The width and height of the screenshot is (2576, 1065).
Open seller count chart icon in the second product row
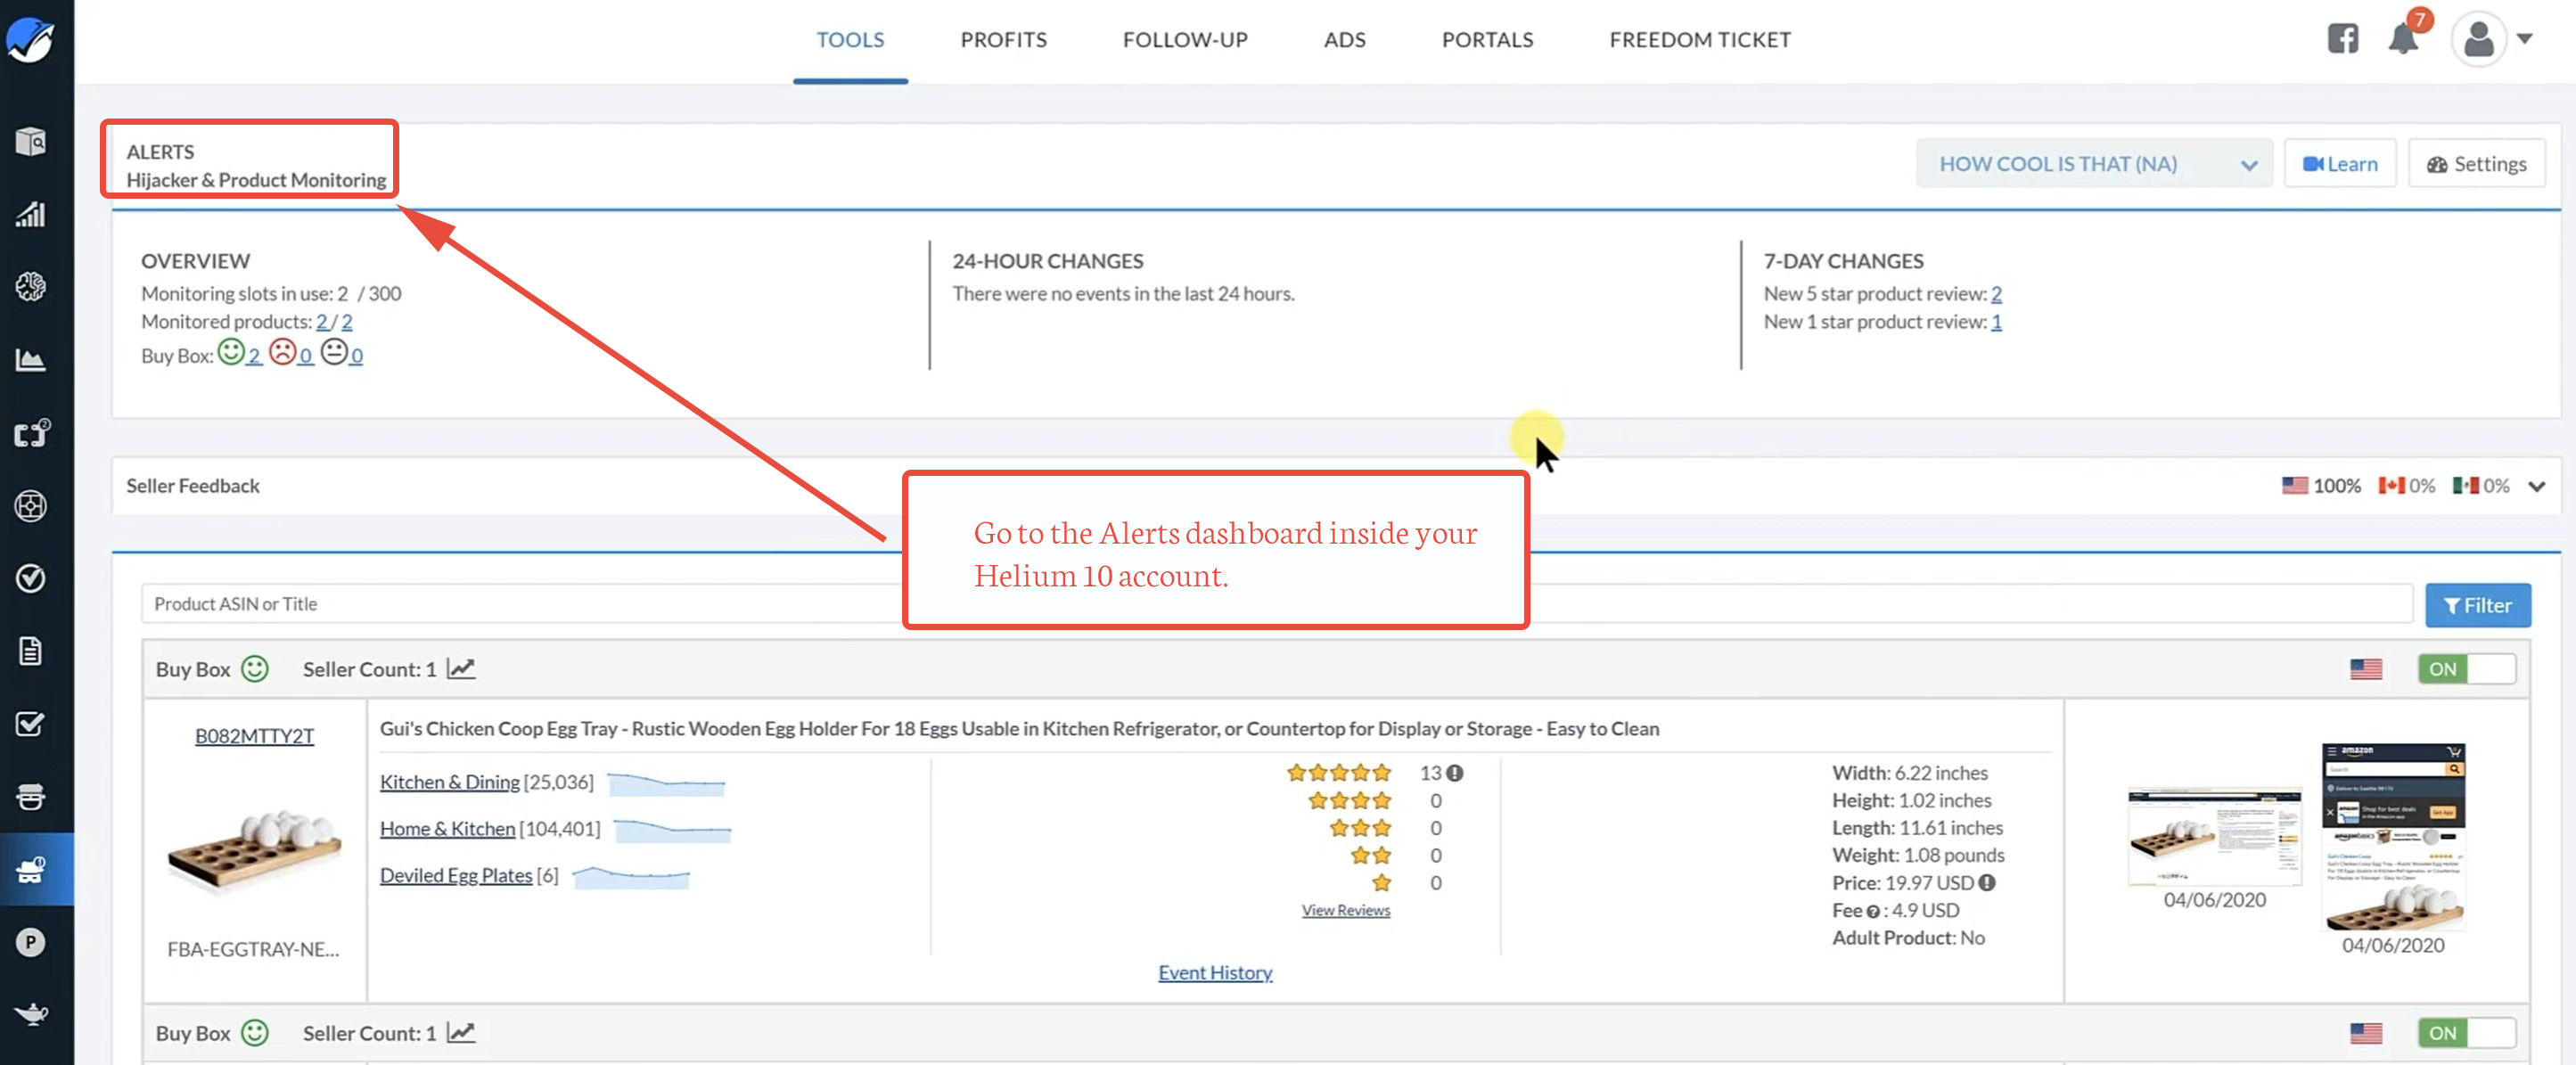460,1033
